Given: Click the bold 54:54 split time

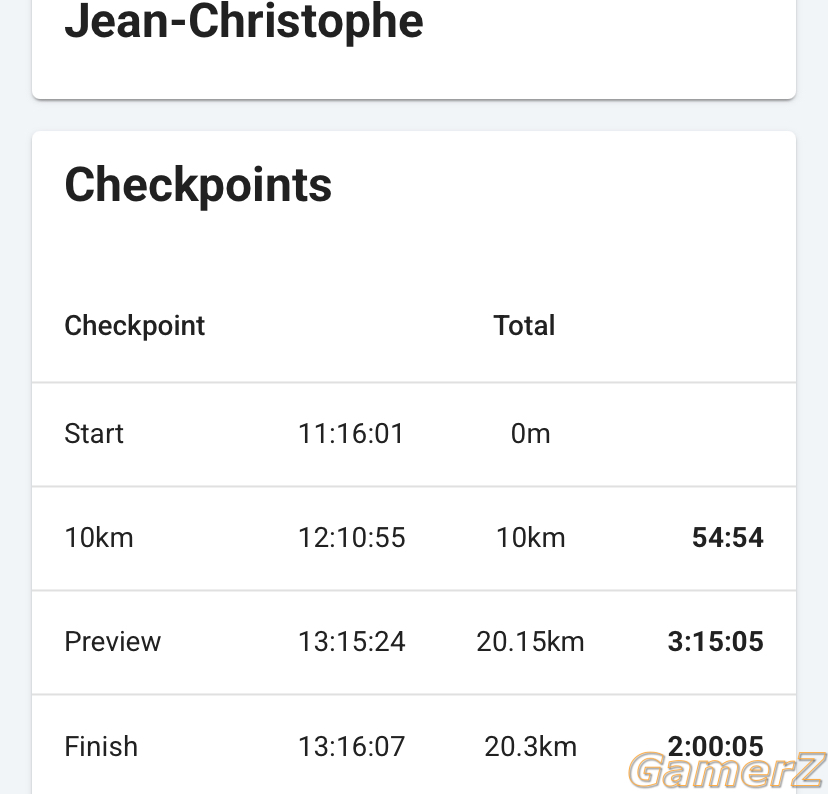Looking at the screenshot, I should tap(728, 538).
